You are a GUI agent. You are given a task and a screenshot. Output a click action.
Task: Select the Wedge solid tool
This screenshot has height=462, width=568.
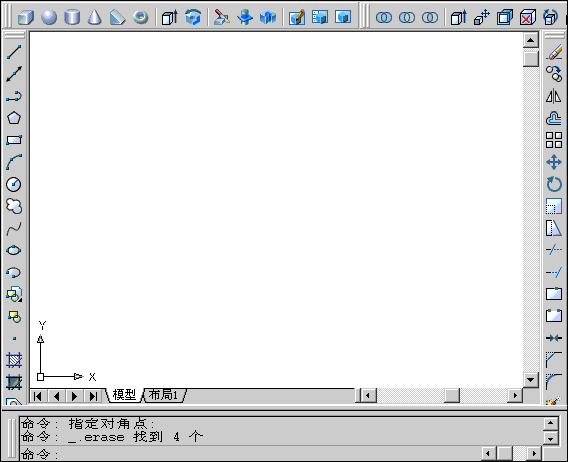point(117,17)
